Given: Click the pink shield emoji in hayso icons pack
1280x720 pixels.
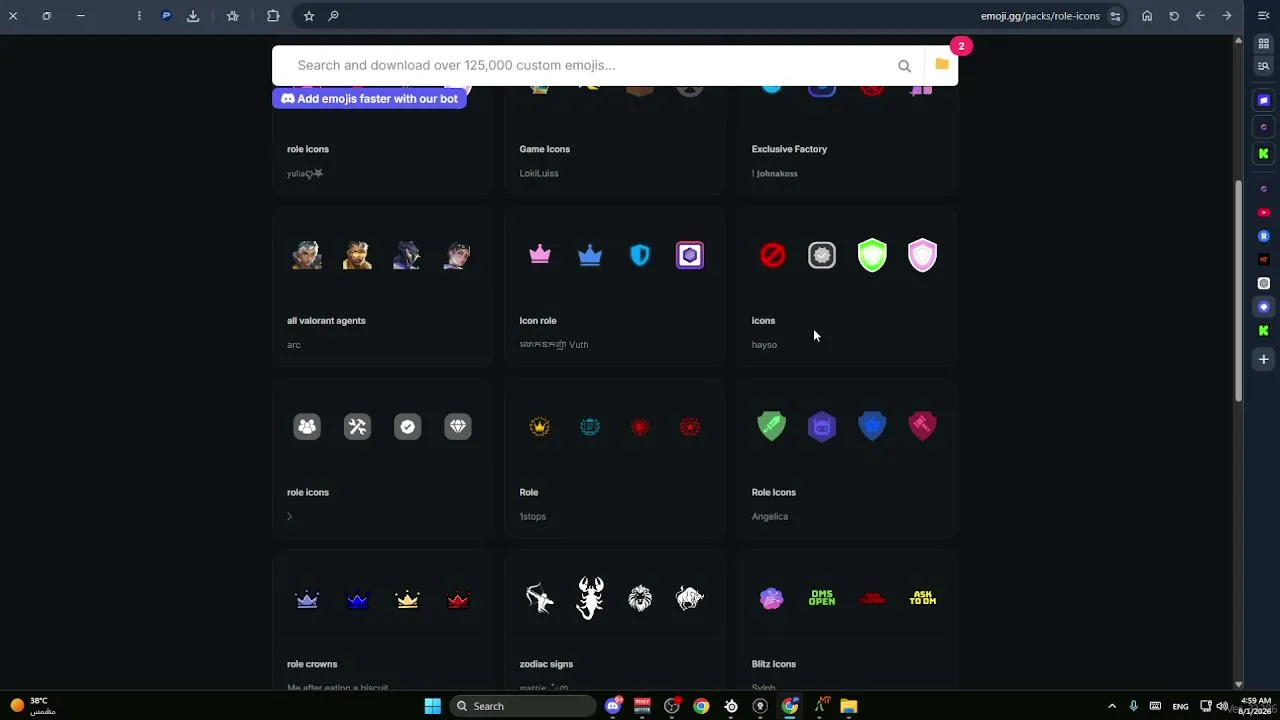Looking at the screenshot, I should tap(922, 255).
